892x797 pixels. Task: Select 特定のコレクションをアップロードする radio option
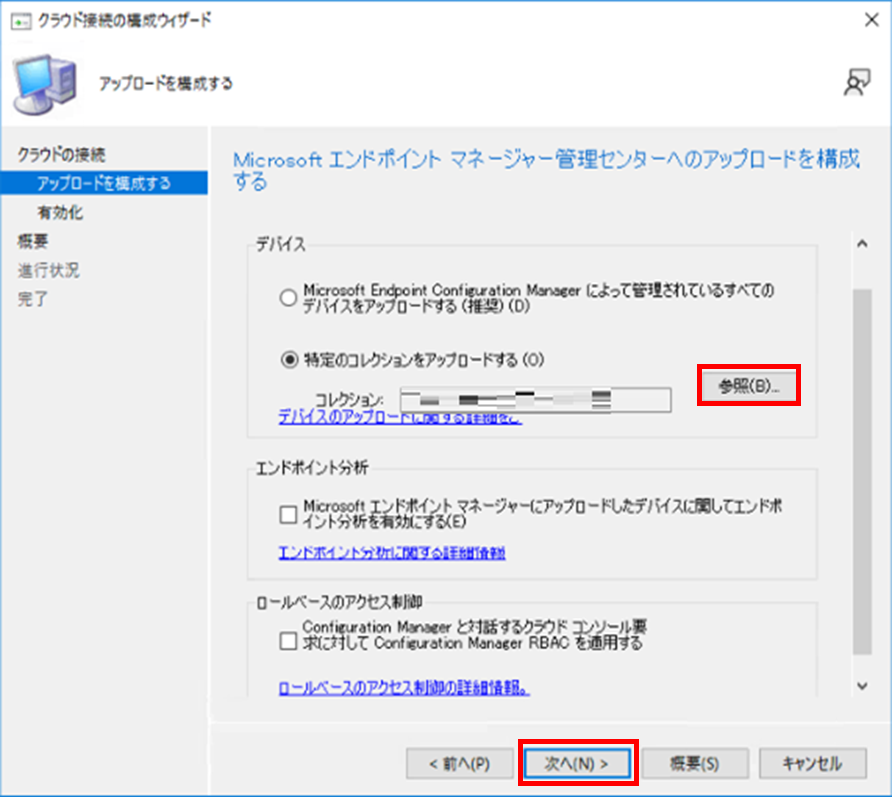click(x=289, y=360)
